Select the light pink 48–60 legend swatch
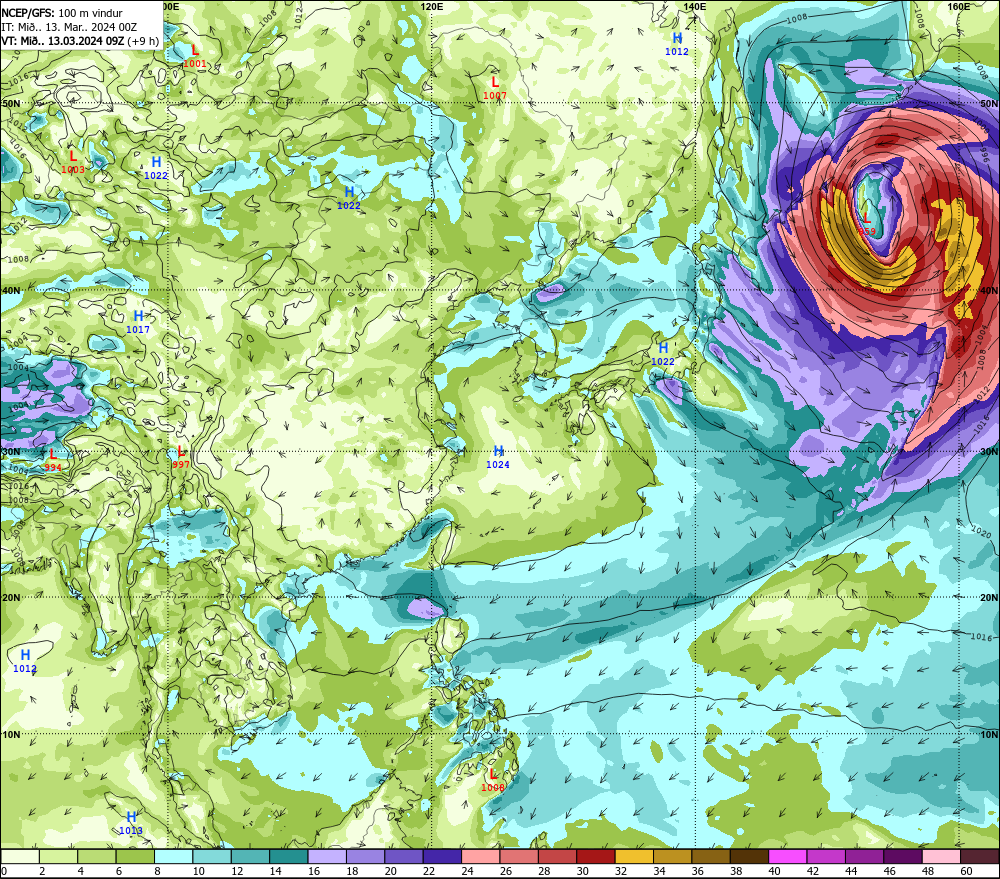1000x879 pixels. 941,857
